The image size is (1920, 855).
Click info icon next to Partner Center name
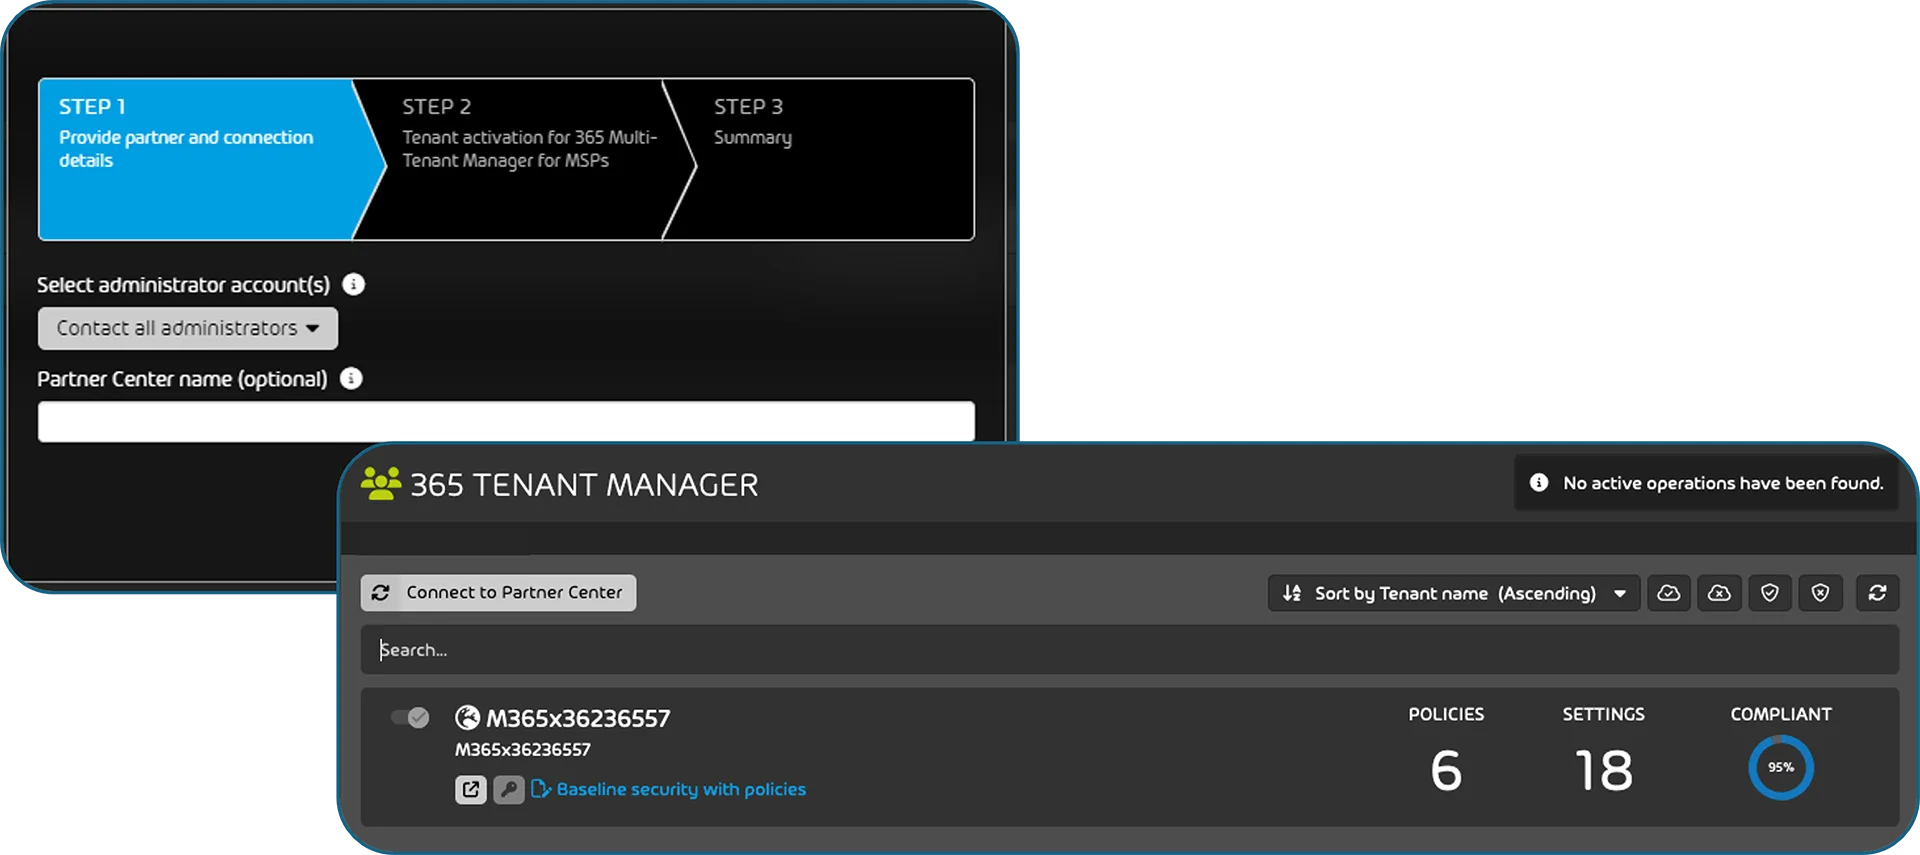[x=351, y=378]
